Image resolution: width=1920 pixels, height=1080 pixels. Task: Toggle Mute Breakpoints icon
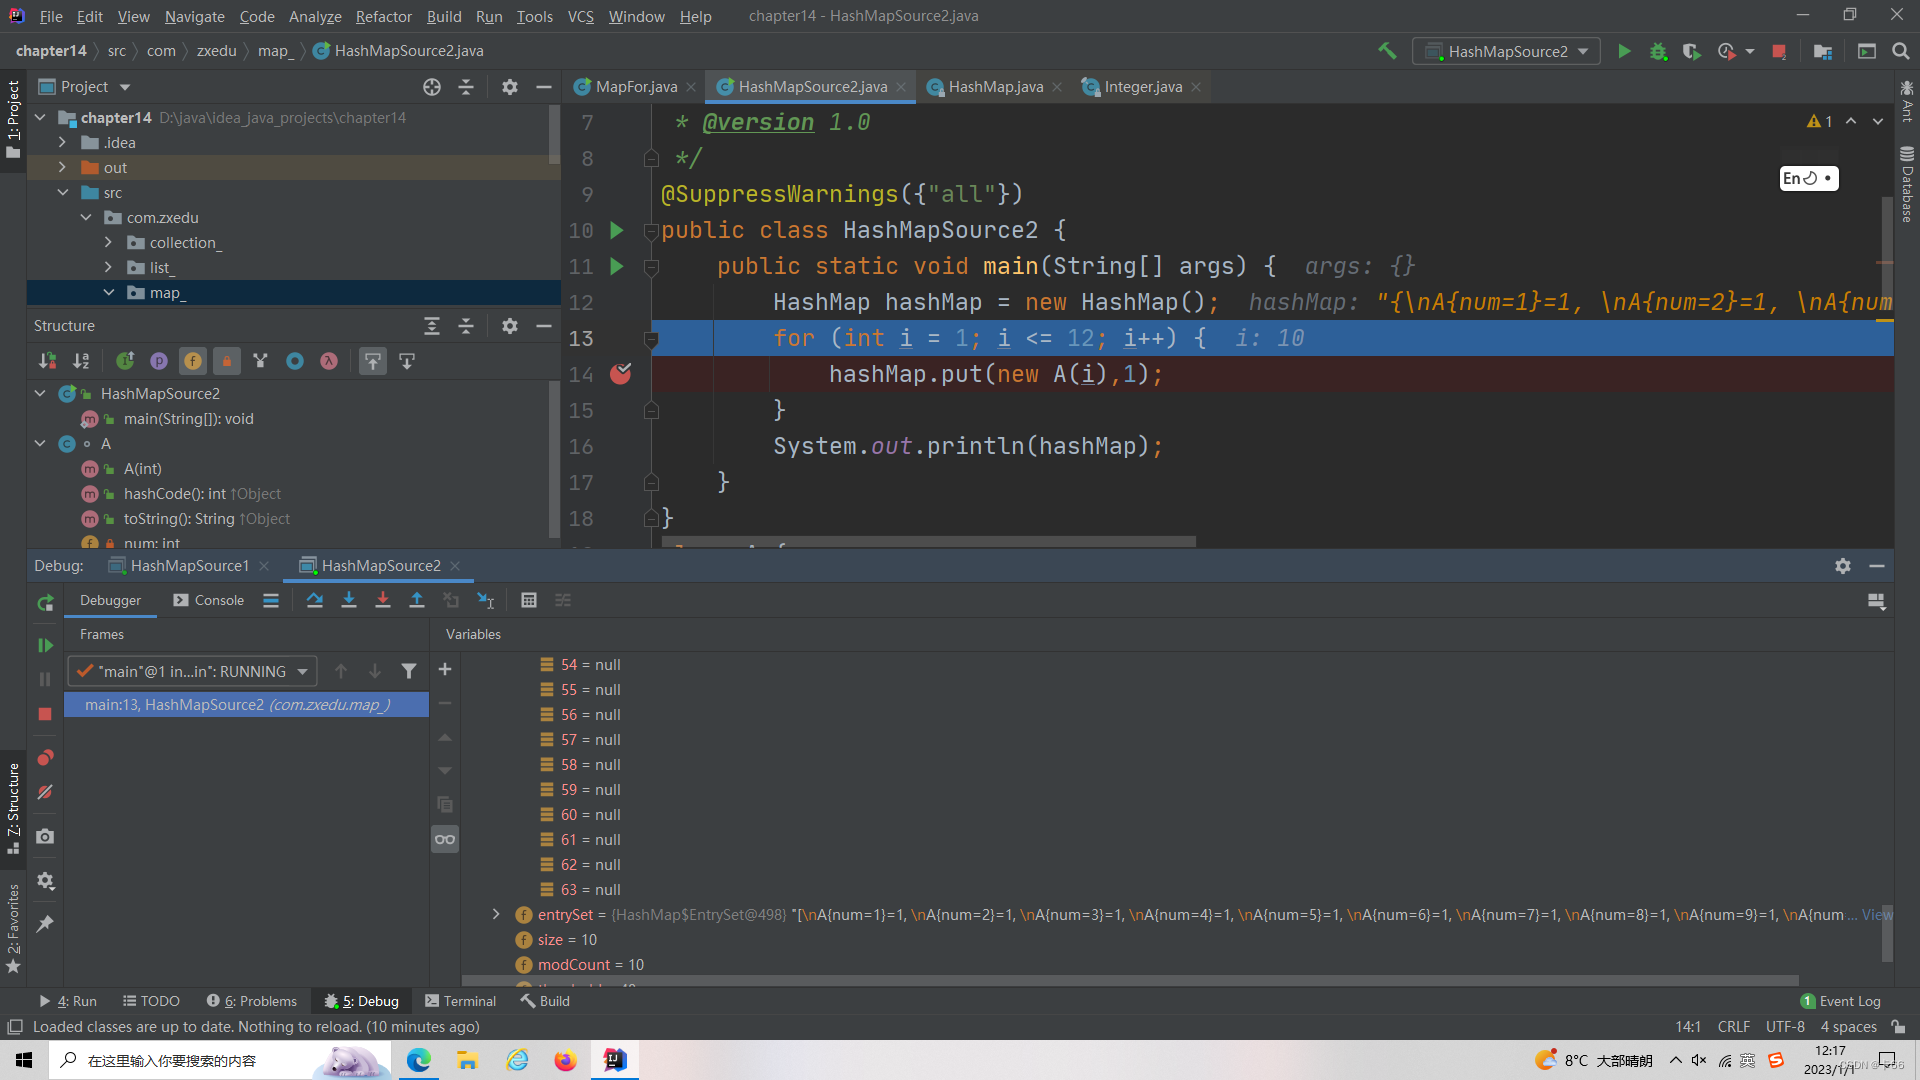pos(45,792)
